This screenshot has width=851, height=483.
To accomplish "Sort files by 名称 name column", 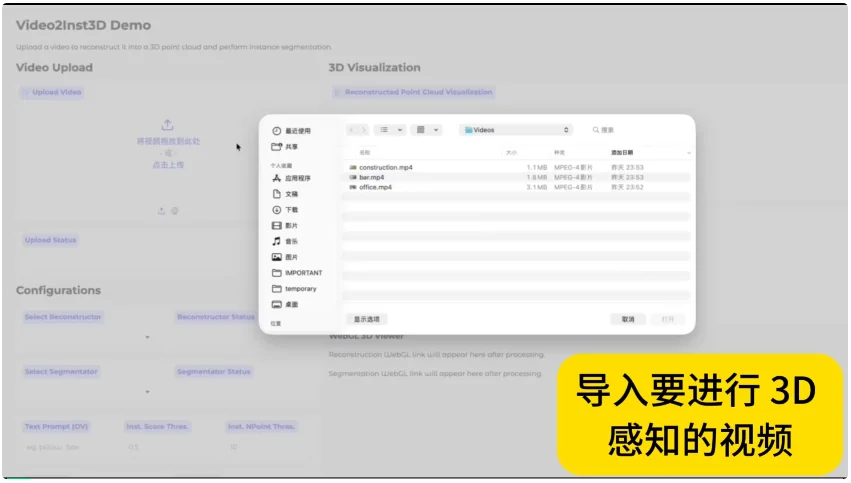I will pos(365,153).
